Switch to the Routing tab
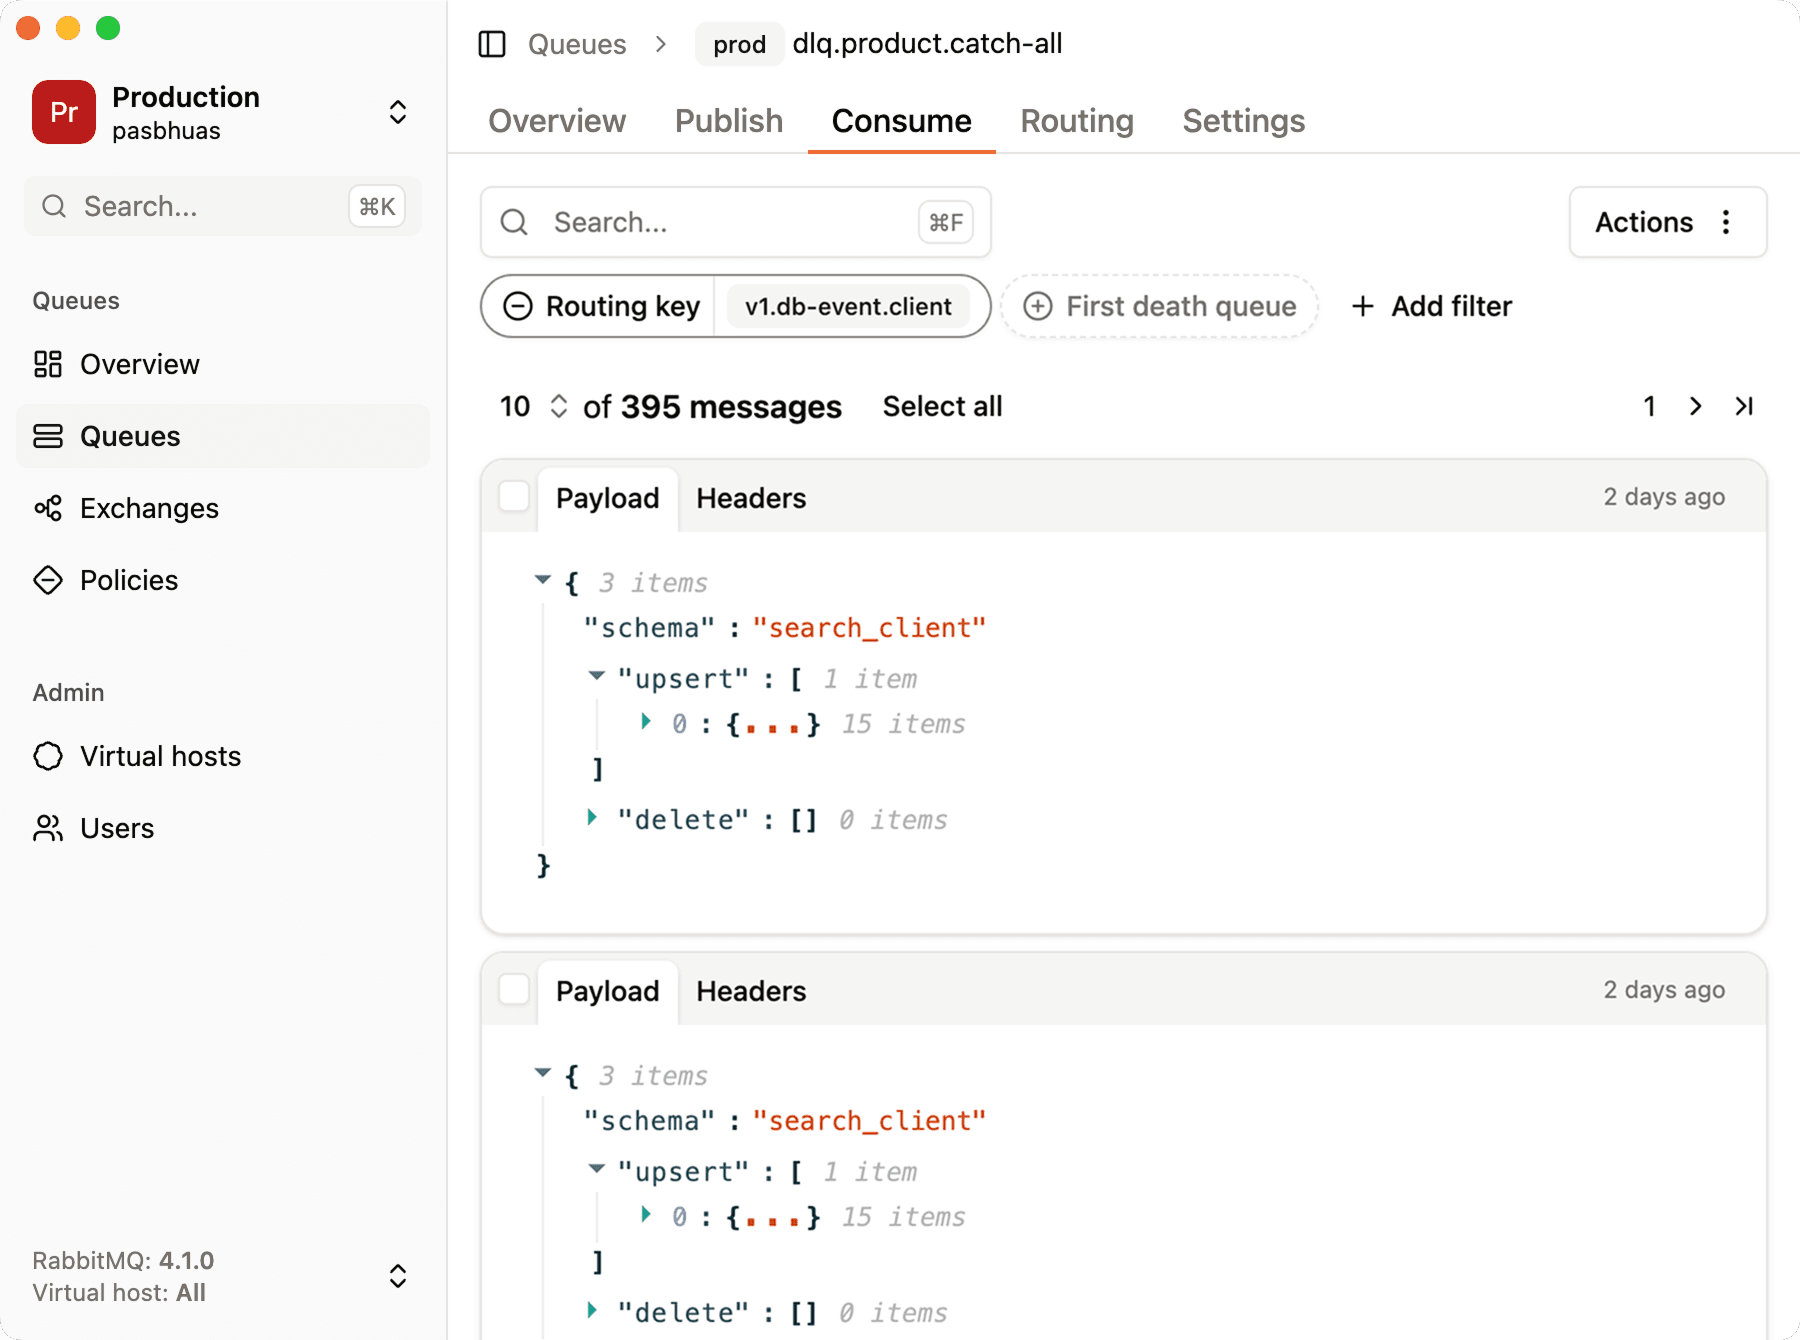This screenshot has height=1340, width=1800. click(1076, 120)
